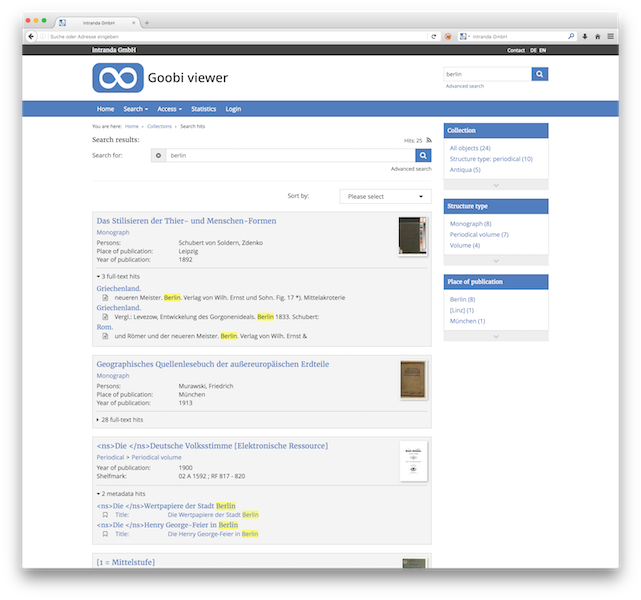This screenshot has height=600, width=641.
Task: Click Advanced search under header search box
Action: click(465, 86)
